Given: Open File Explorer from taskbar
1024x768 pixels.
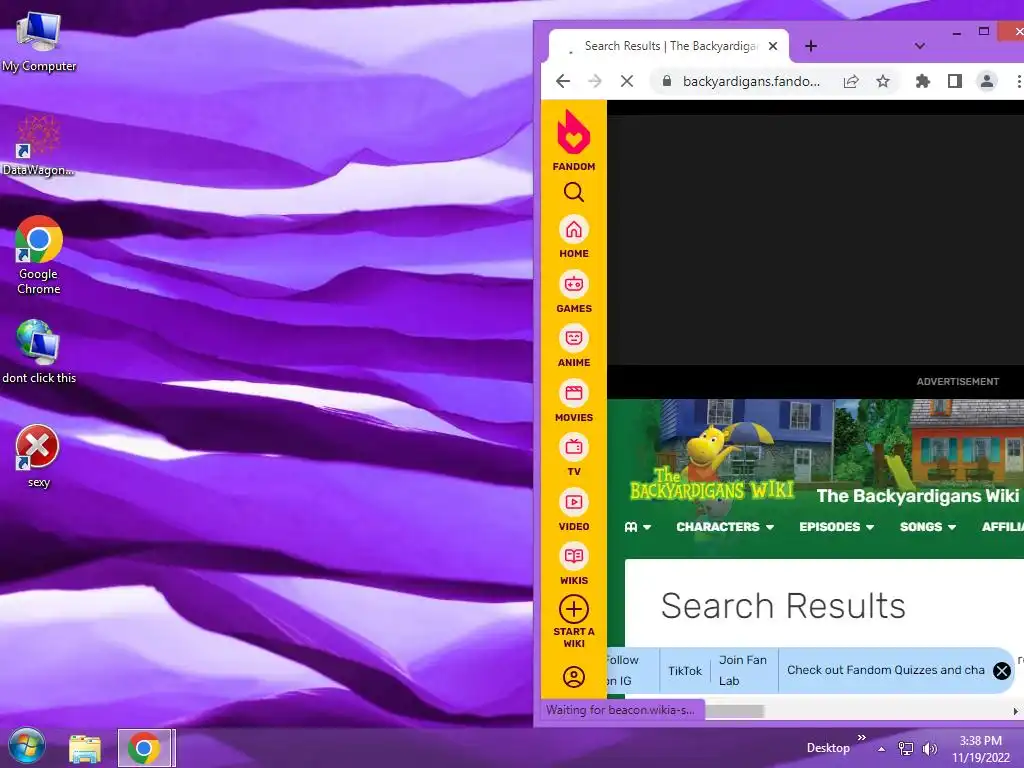Looking at the screenshot, I should 85,748.
